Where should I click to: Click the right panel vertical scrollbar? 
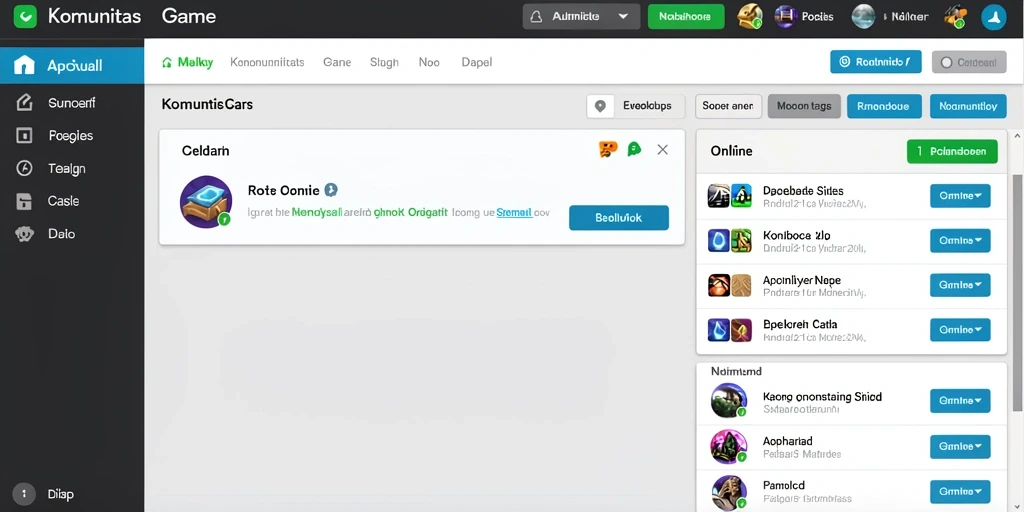click(x=1017, y=294)
